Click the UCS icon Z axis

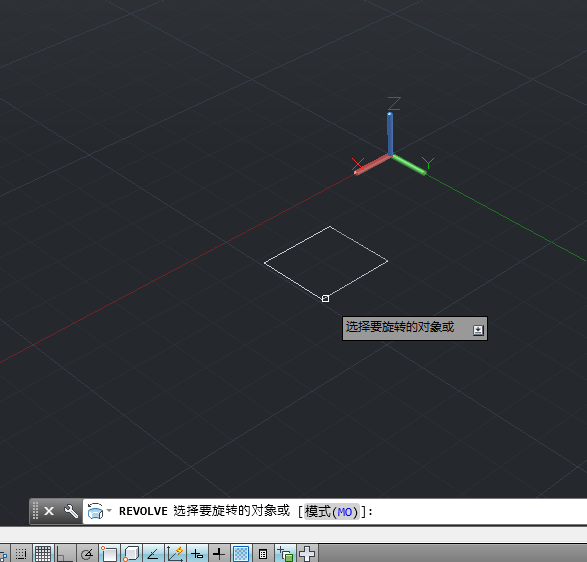(390, 133)
